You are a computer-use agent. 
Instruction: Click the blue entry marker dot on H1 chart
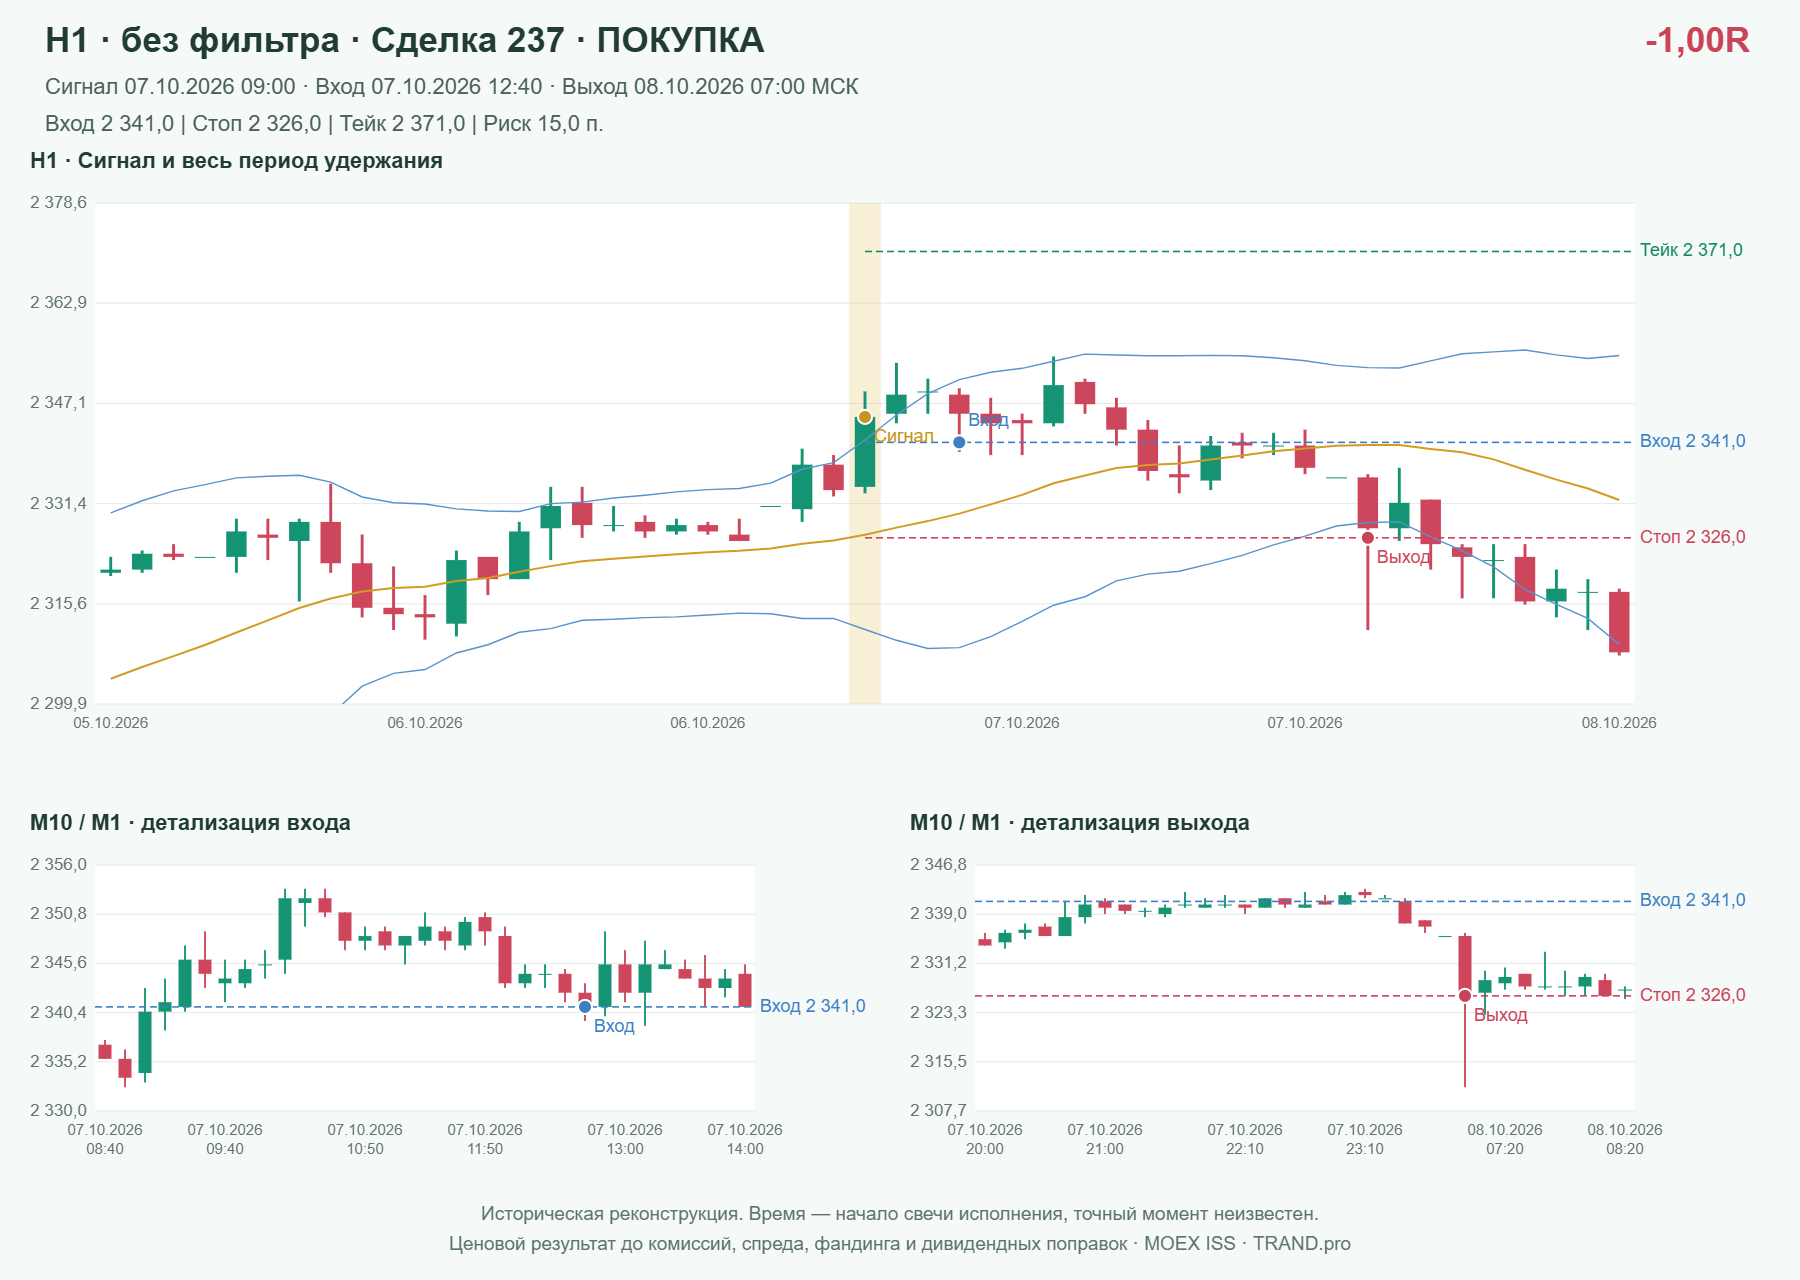(x=959, y=442)
